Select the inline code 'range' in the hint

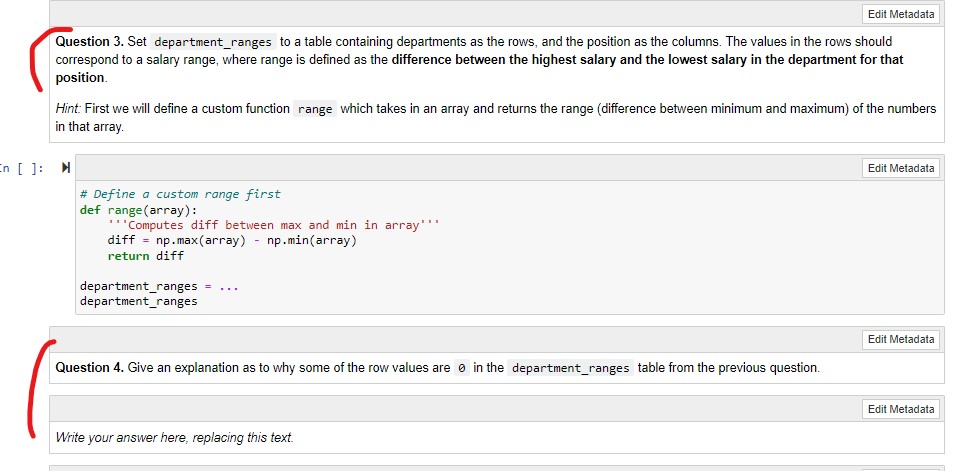(x=315, y=109)
